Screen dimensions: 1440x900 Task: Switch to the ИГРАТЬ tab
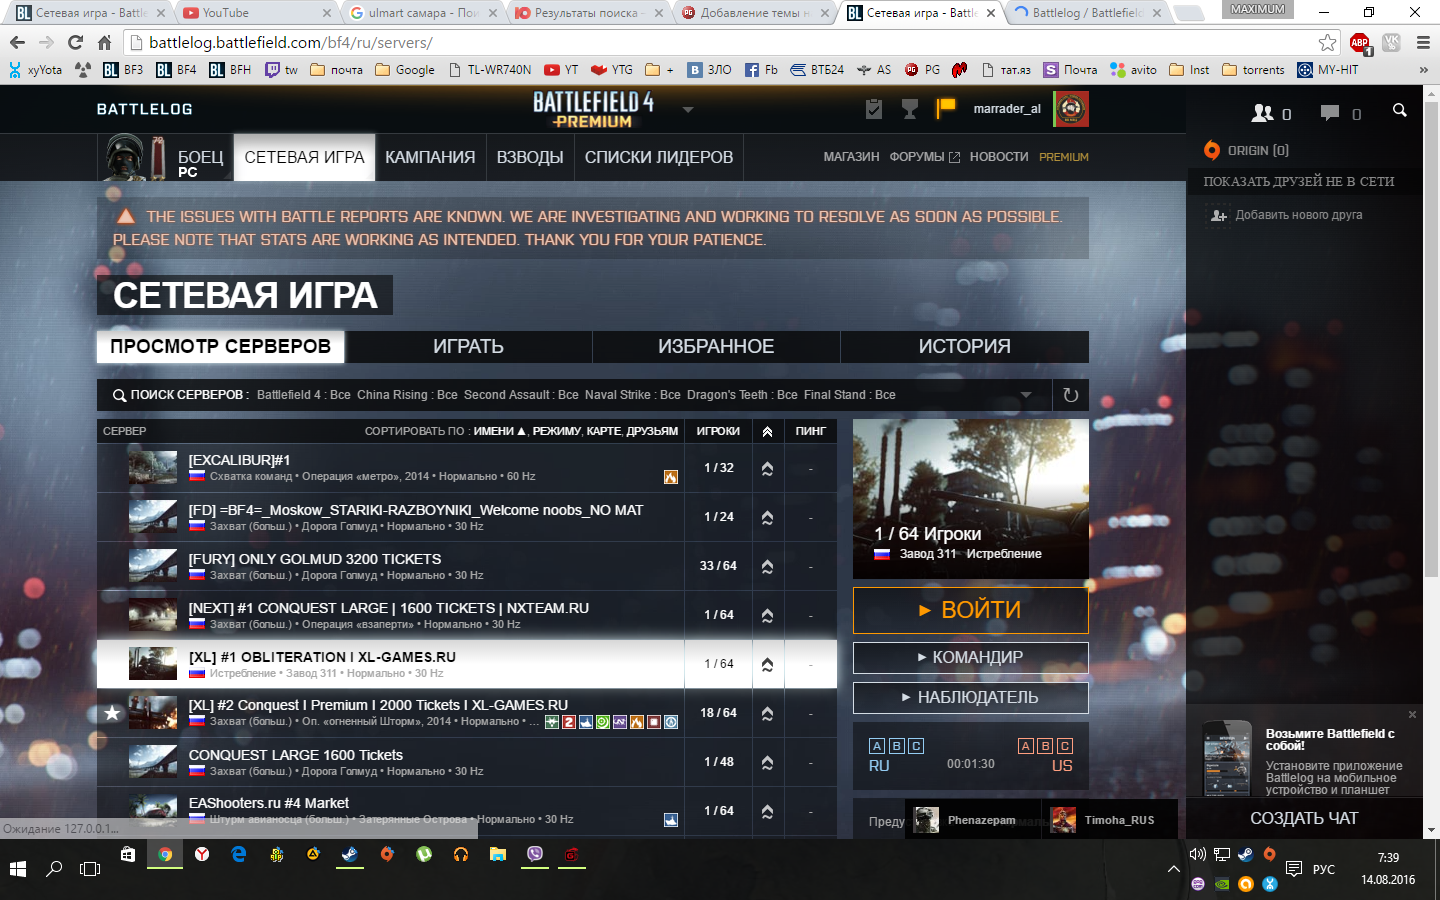click(468, 347)
